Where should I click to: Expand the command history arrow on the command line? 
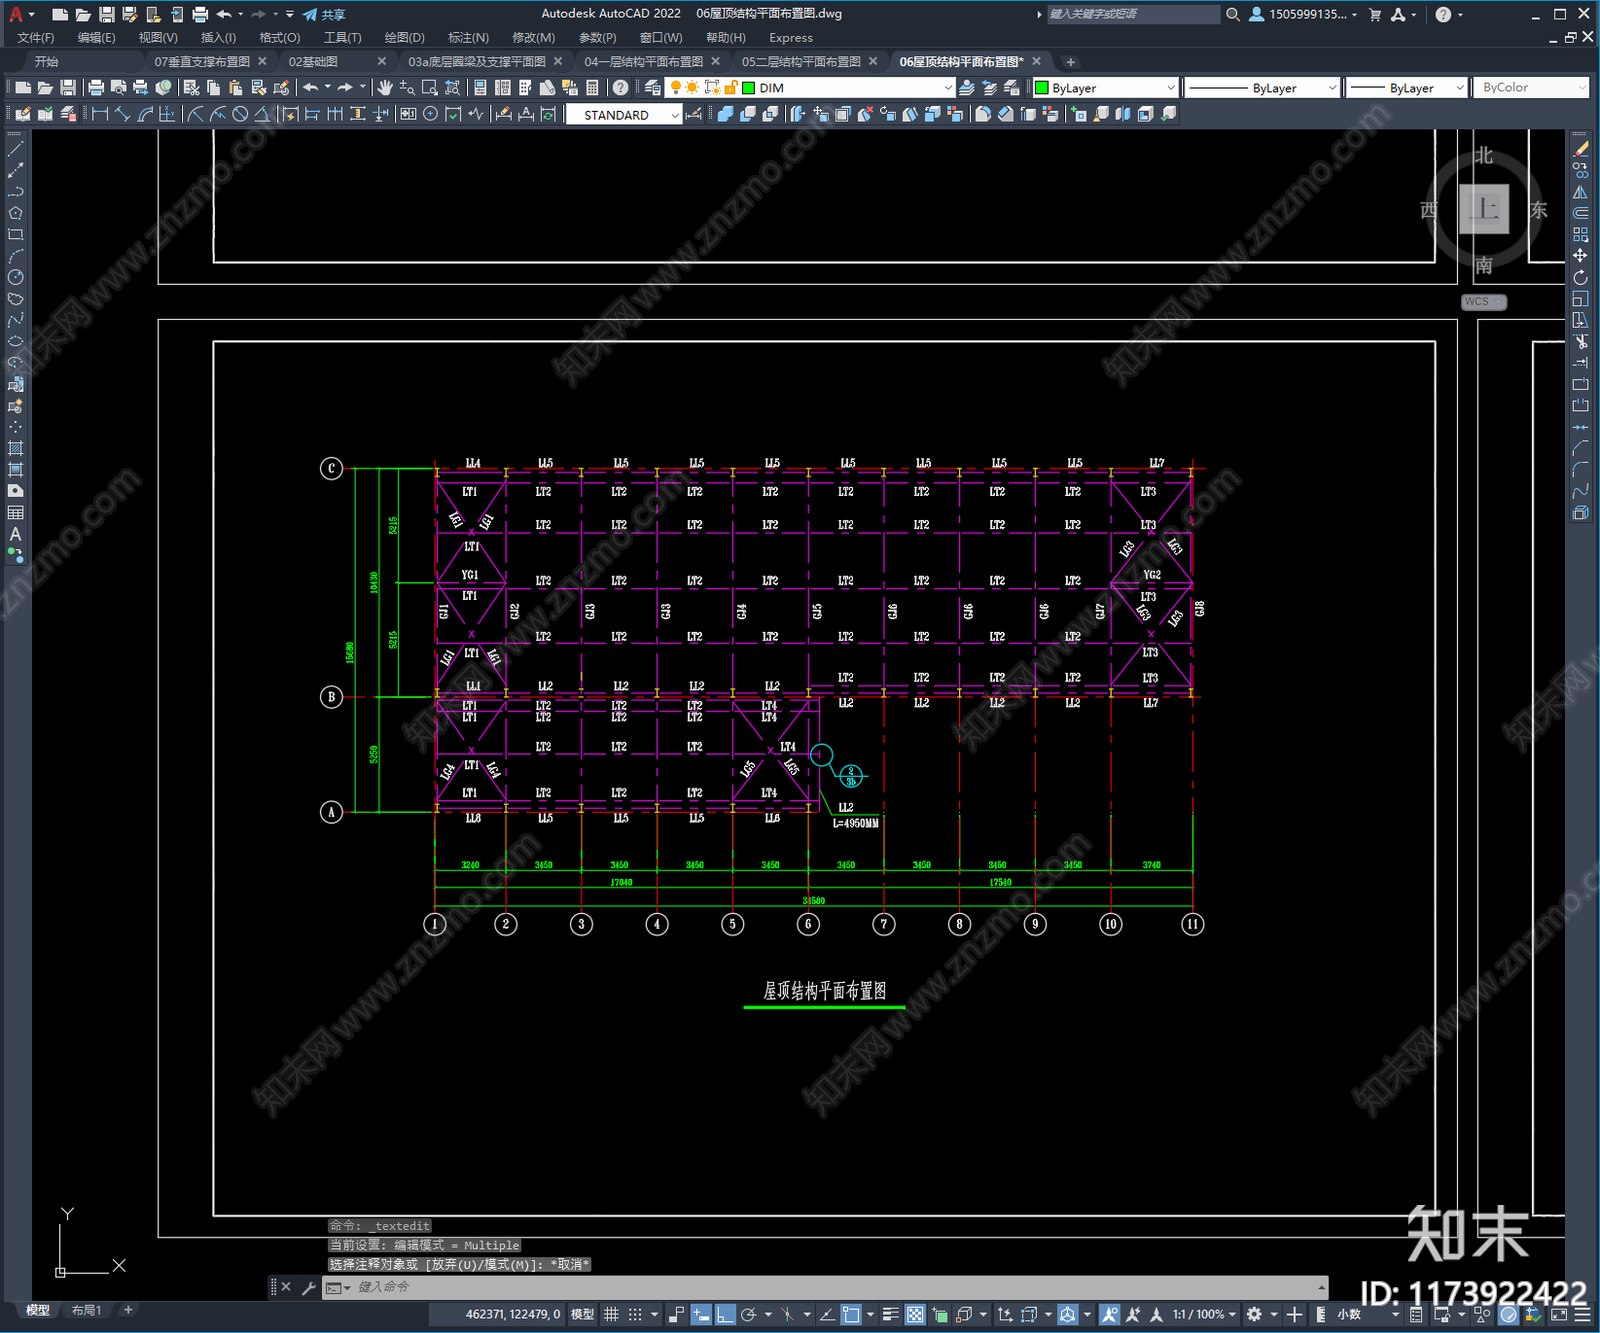point(1322,1287)
